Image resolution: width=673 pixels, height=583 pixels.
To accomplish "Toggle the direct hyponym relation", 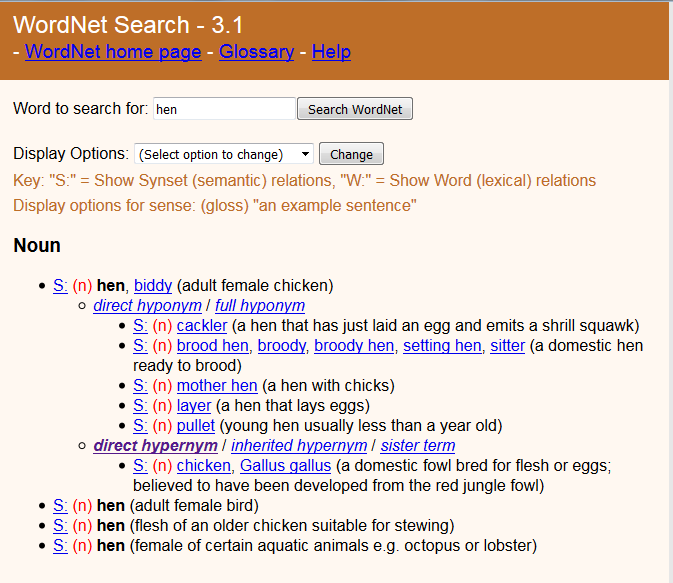I will (x=147, y=306).
